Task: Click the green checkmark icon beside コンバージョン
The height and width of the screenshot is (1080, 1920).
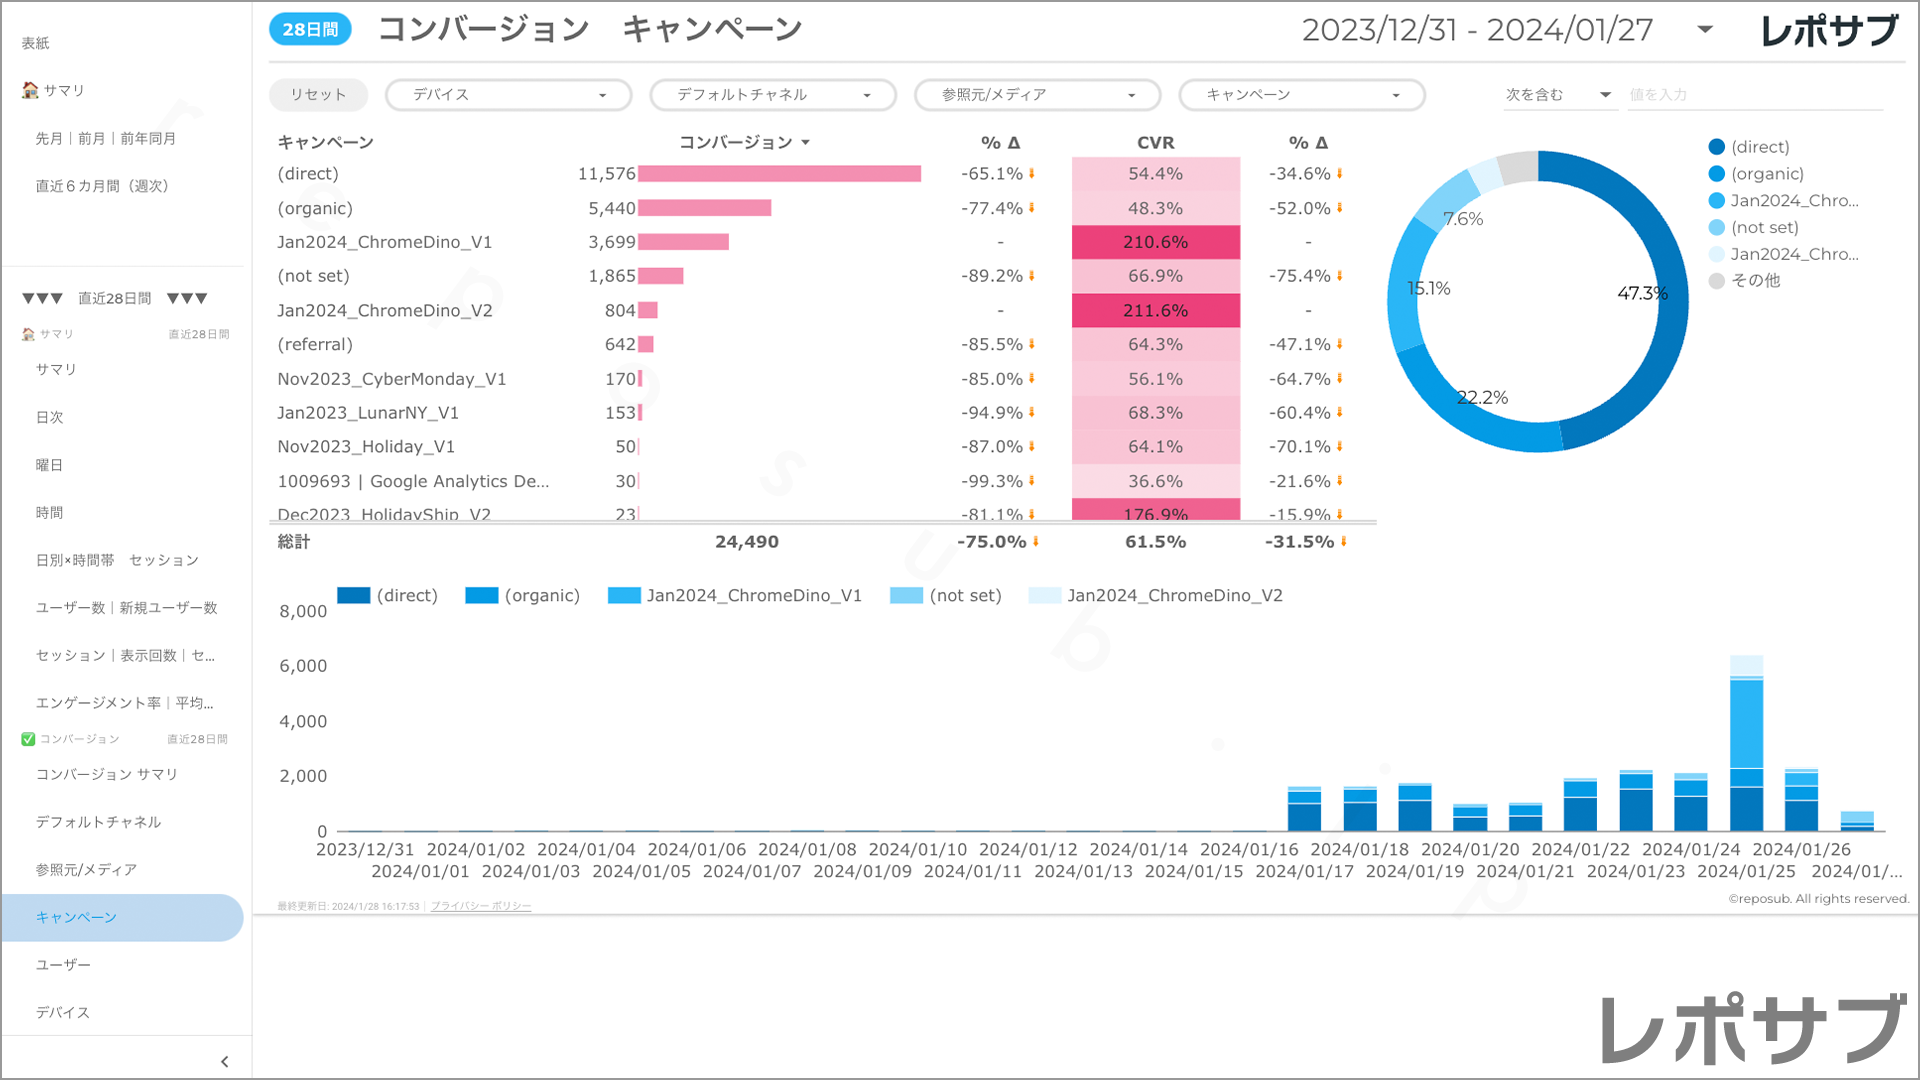Action: coord(28,739)
